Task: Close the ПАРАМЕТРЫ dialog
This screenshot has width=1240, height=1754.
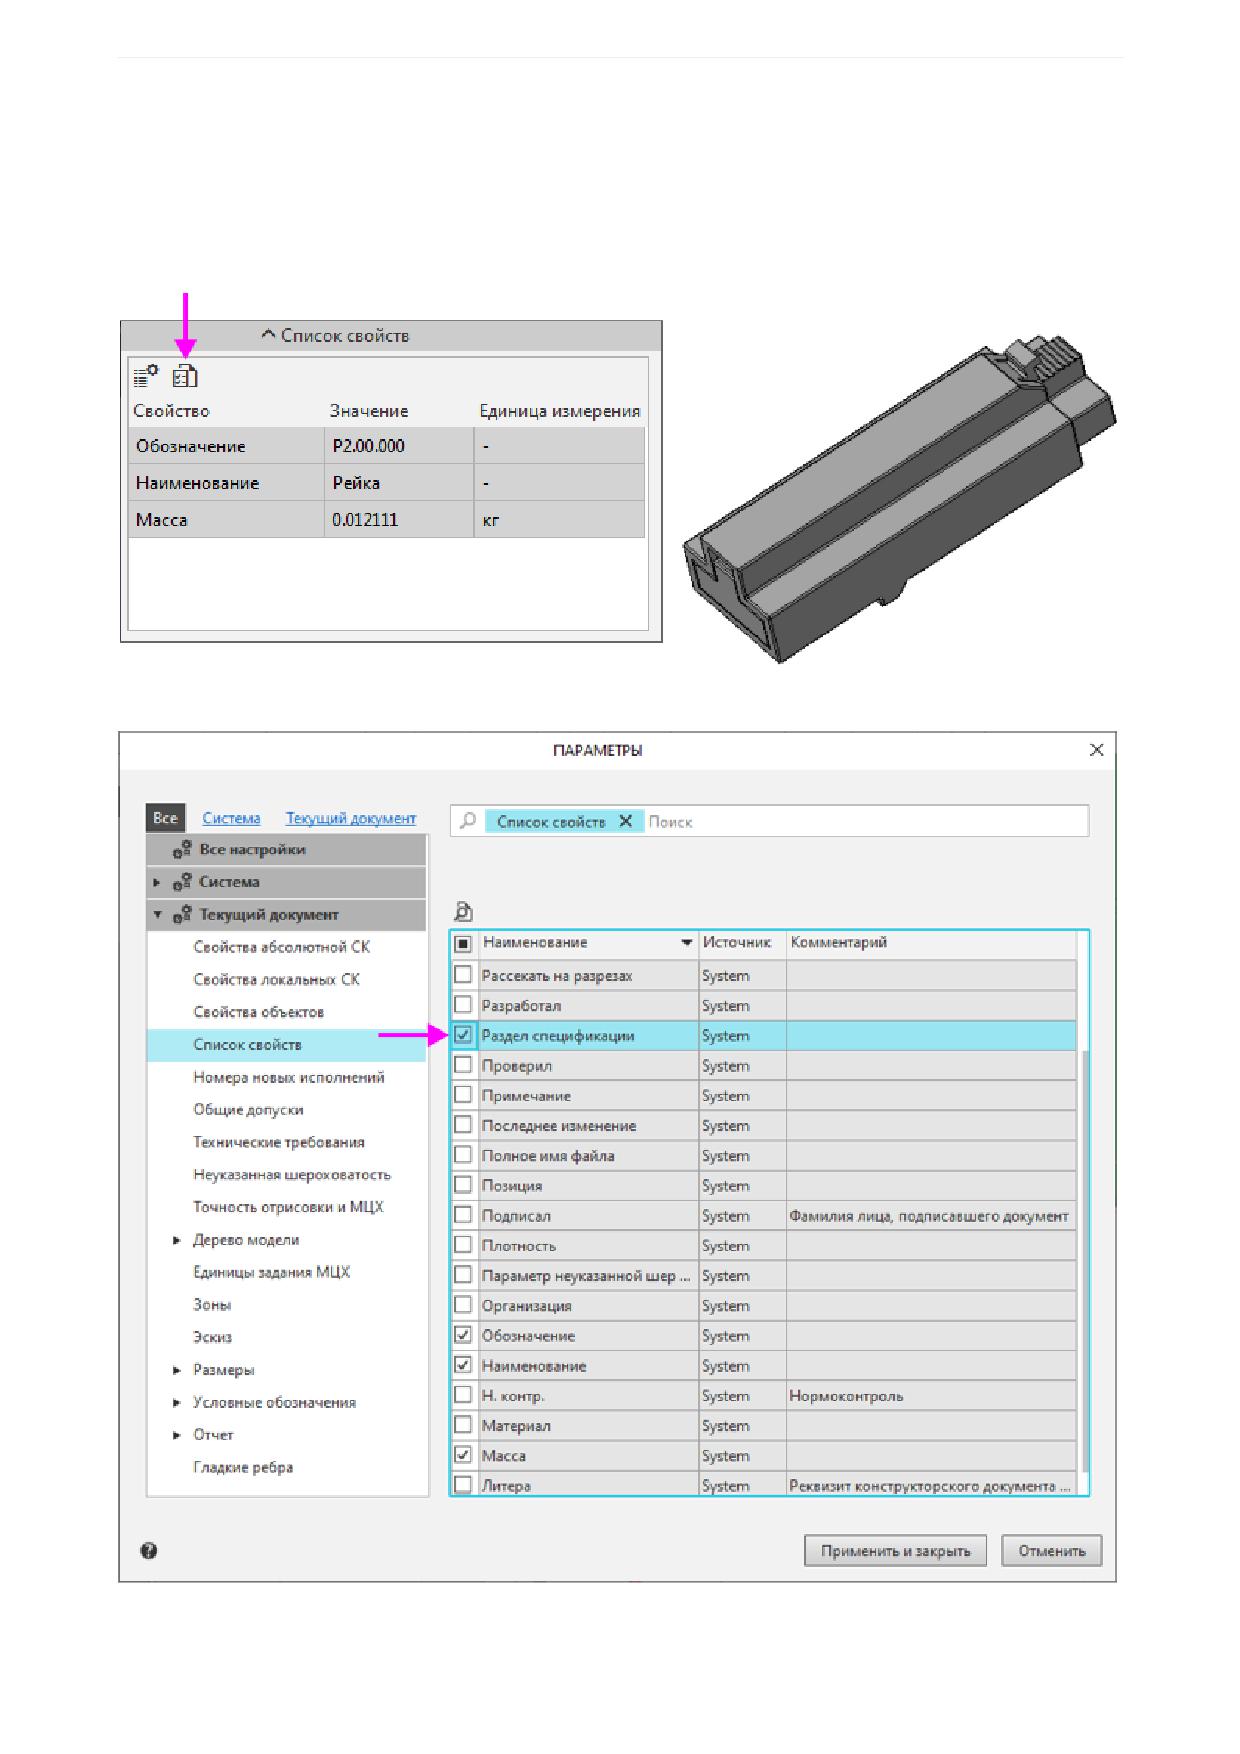Action: coord(1096,750)
